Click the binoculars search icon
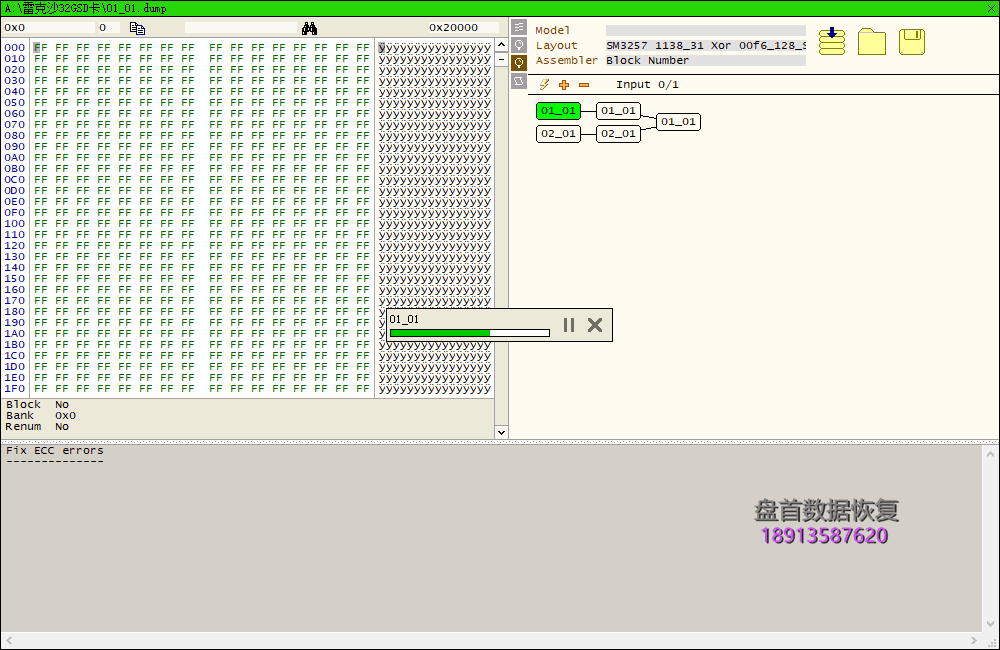The height and width of the screenshot is (650, 1000). [309, 28]
